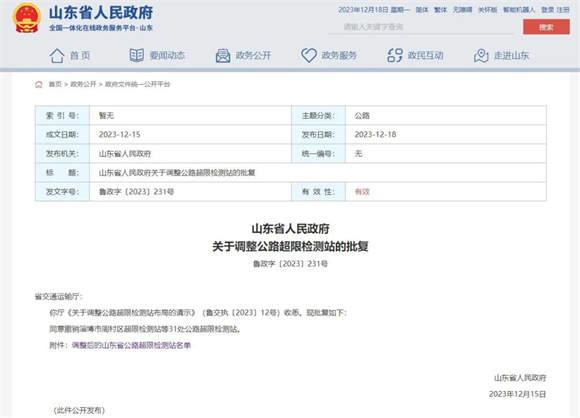The height and width of the screenshot is (418, 580).
Task: Click the red 搜索 search button
Action: (546, 27)
